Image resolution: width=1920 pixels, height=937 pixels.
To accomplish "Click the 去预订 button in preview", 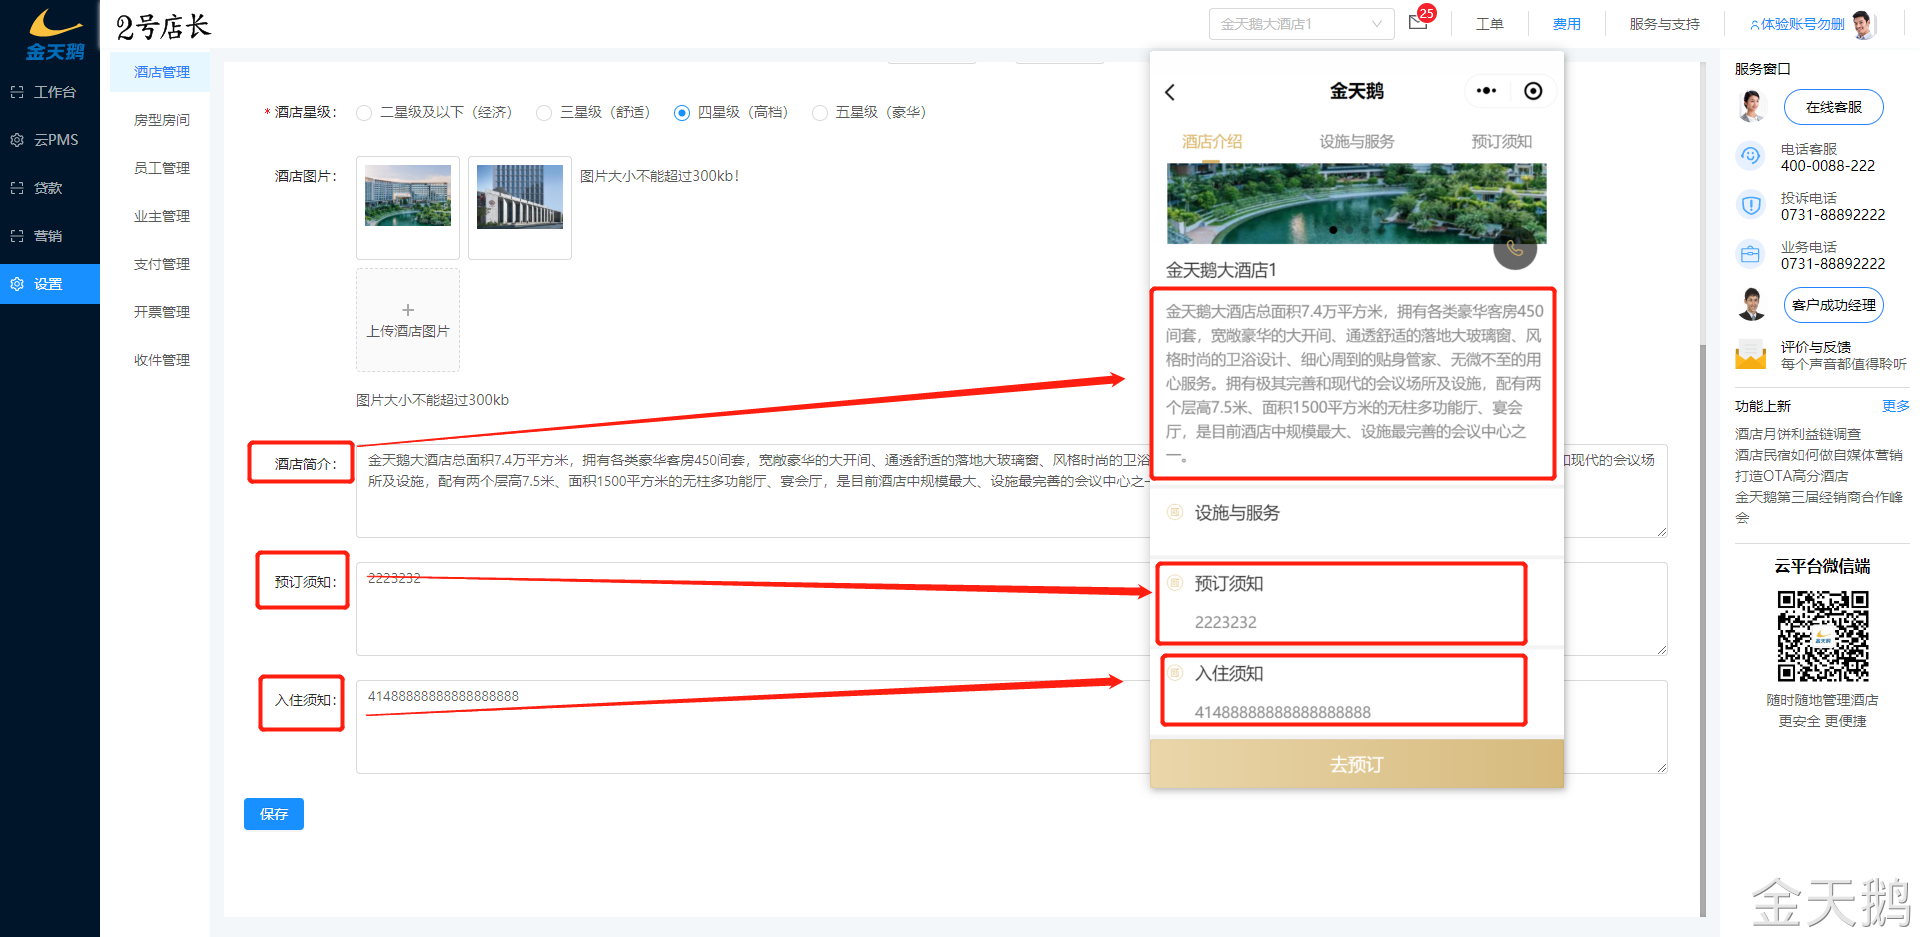I will pos(1356,764).
